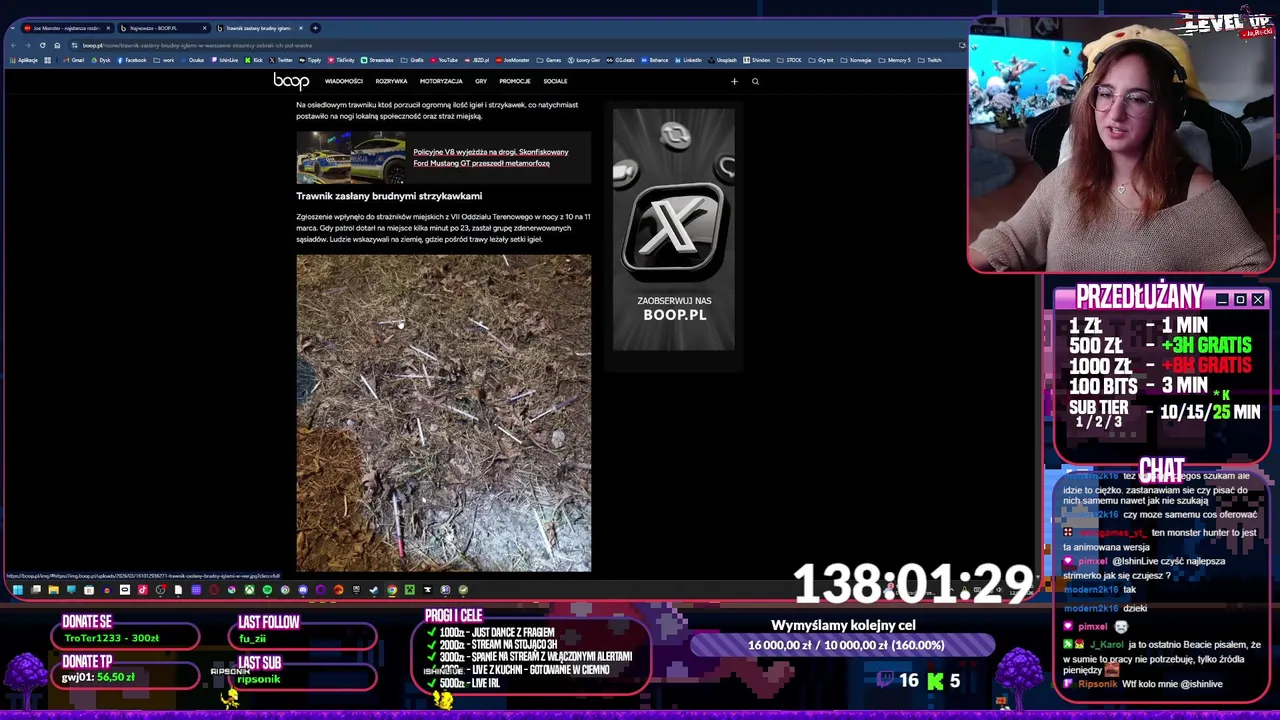Open the SOCIALE menu item
This screenshot has height=720, width=1280.
555,81
